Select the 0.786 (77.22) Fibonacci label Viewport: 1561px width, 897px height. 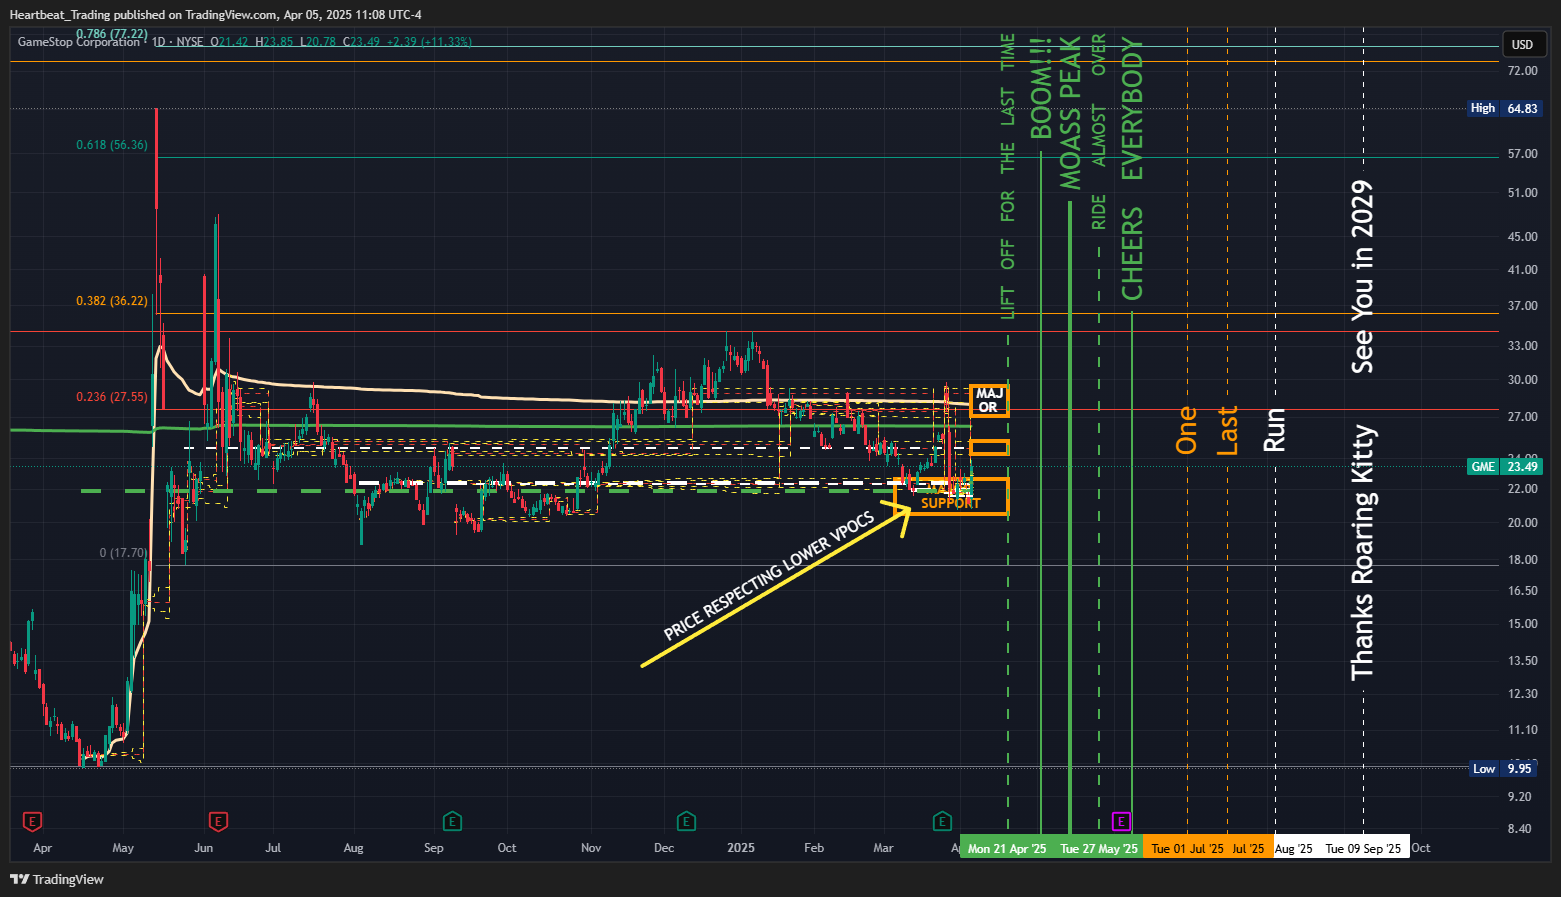click(112, 34)
